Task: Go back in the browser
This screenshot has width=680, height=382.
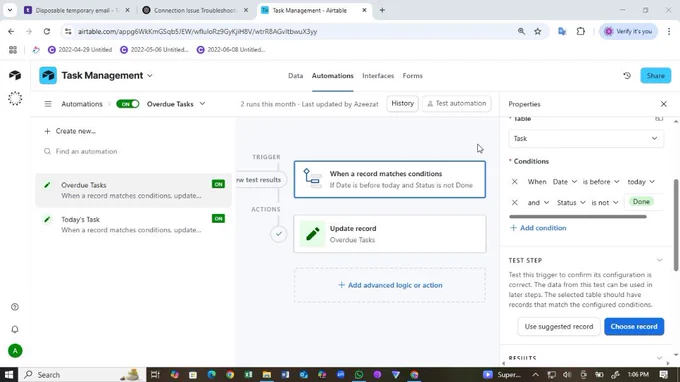Action: coord(11,31)
